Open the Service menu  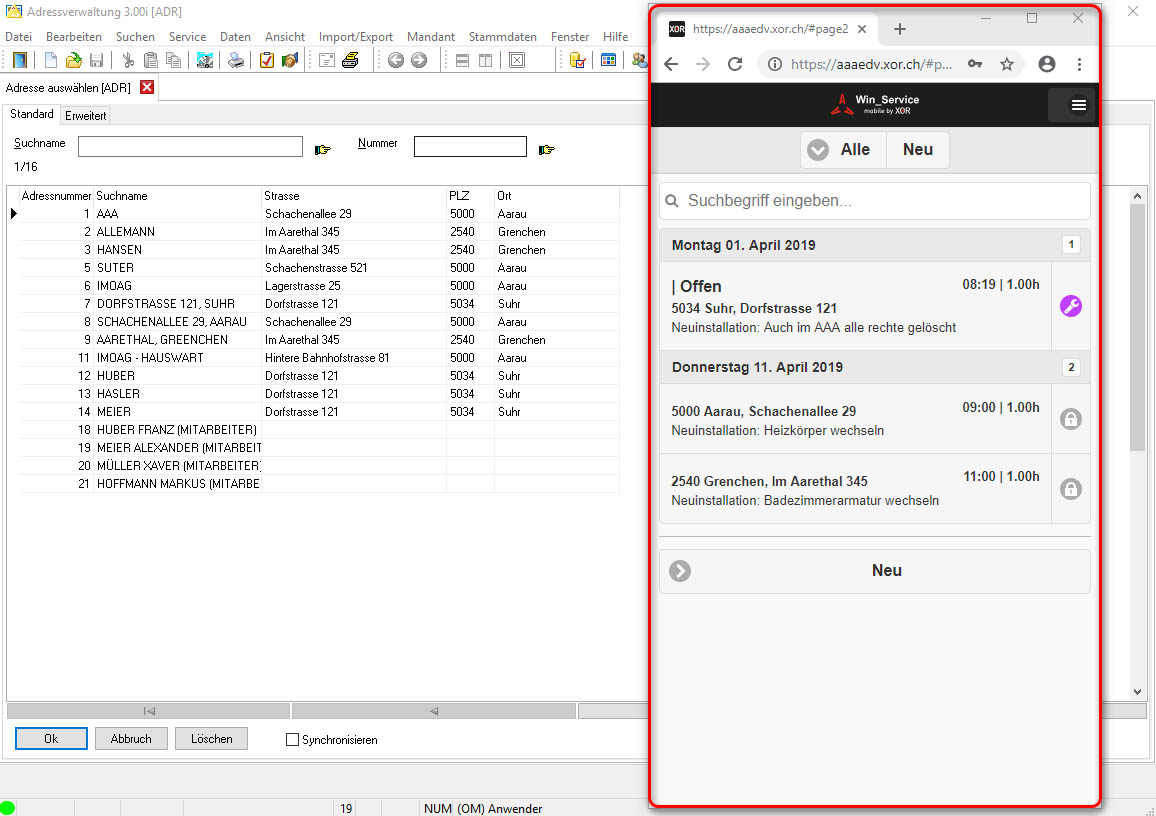tap(187, 36)
